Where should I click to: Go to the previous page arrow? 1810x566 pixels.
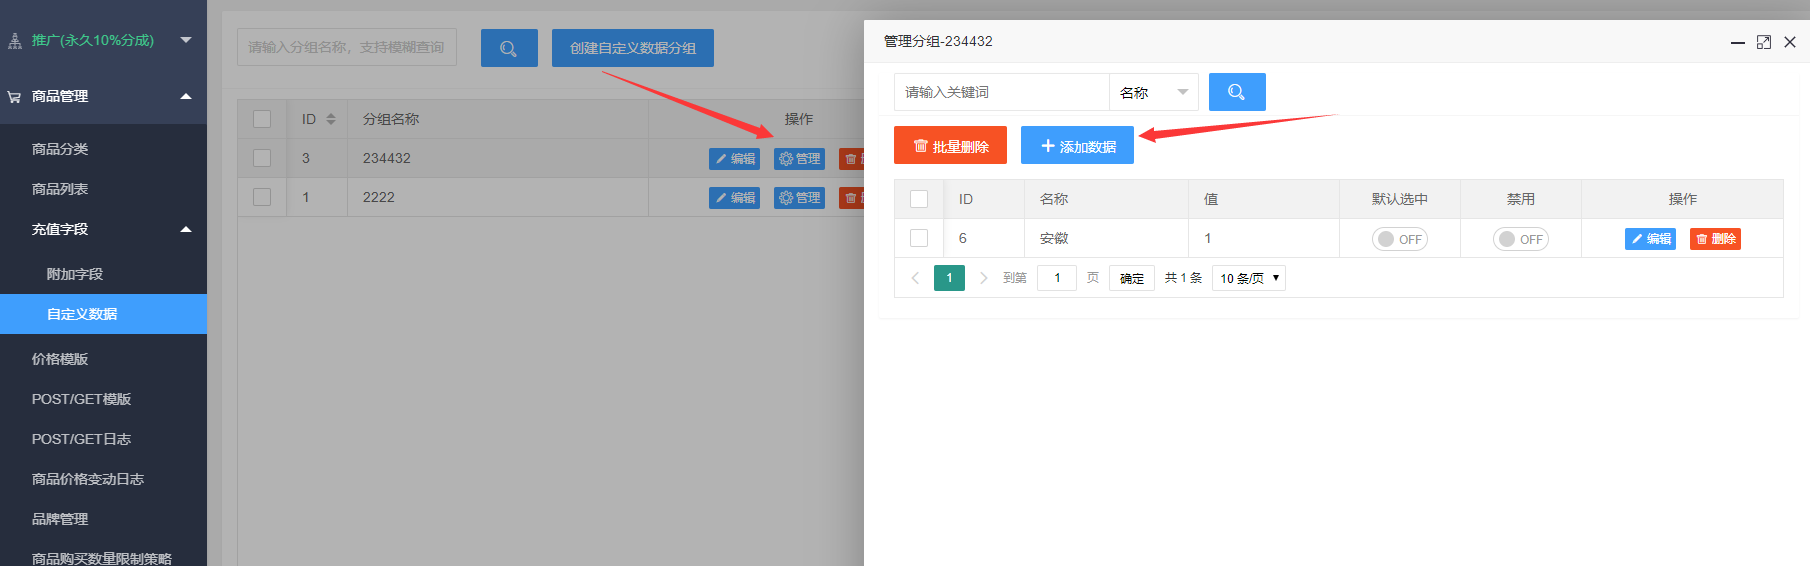click(x=915, y=278)
